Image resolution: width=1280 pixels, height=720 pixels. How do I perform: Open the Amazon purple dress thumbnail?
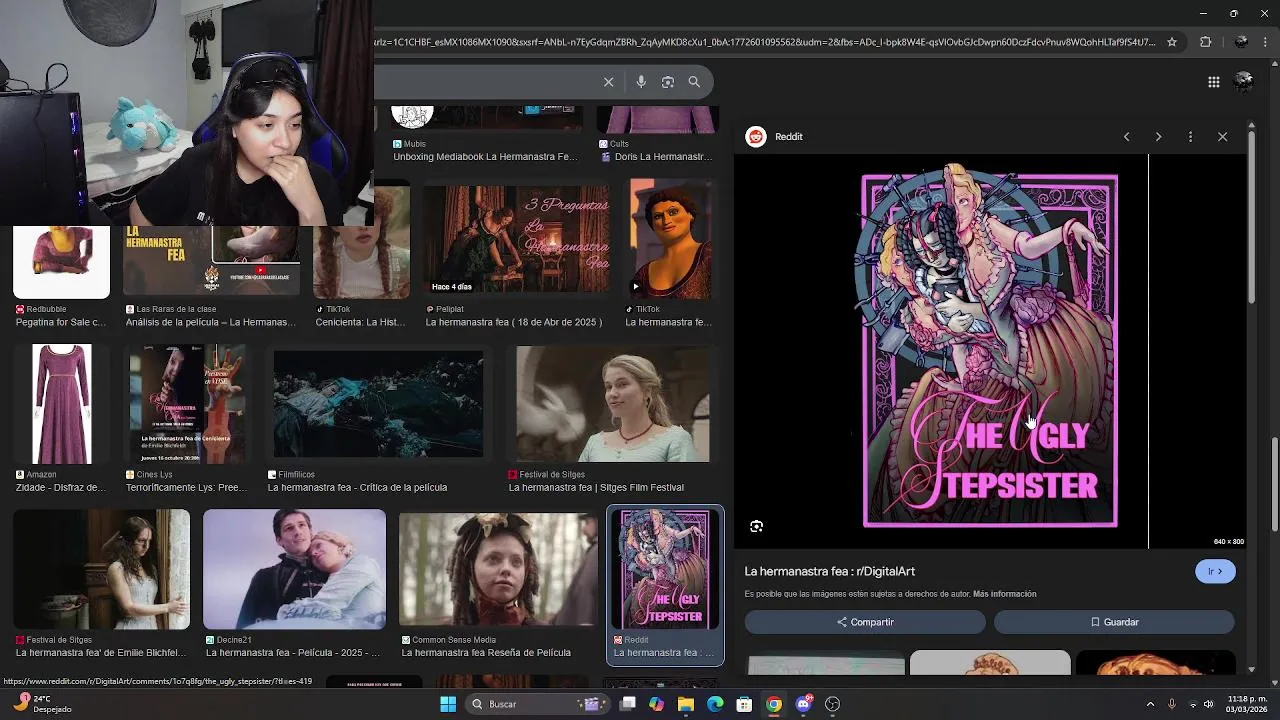(61, 404)
